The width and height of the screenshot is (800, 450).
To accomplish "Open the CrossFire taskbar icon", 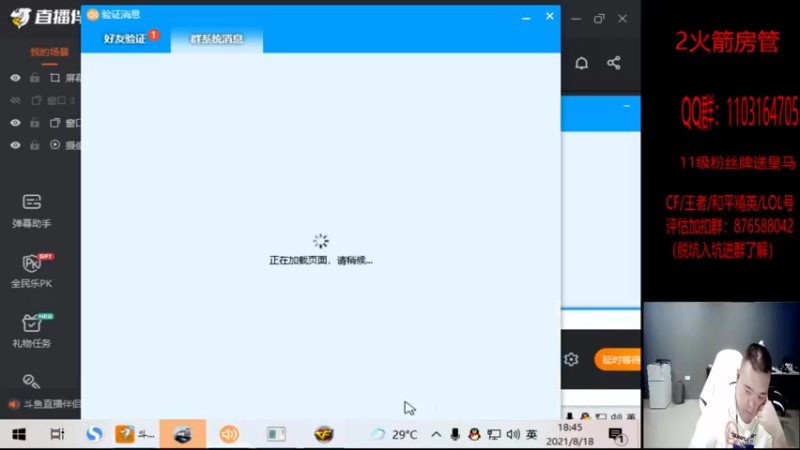I will click(x=323, y=434).
